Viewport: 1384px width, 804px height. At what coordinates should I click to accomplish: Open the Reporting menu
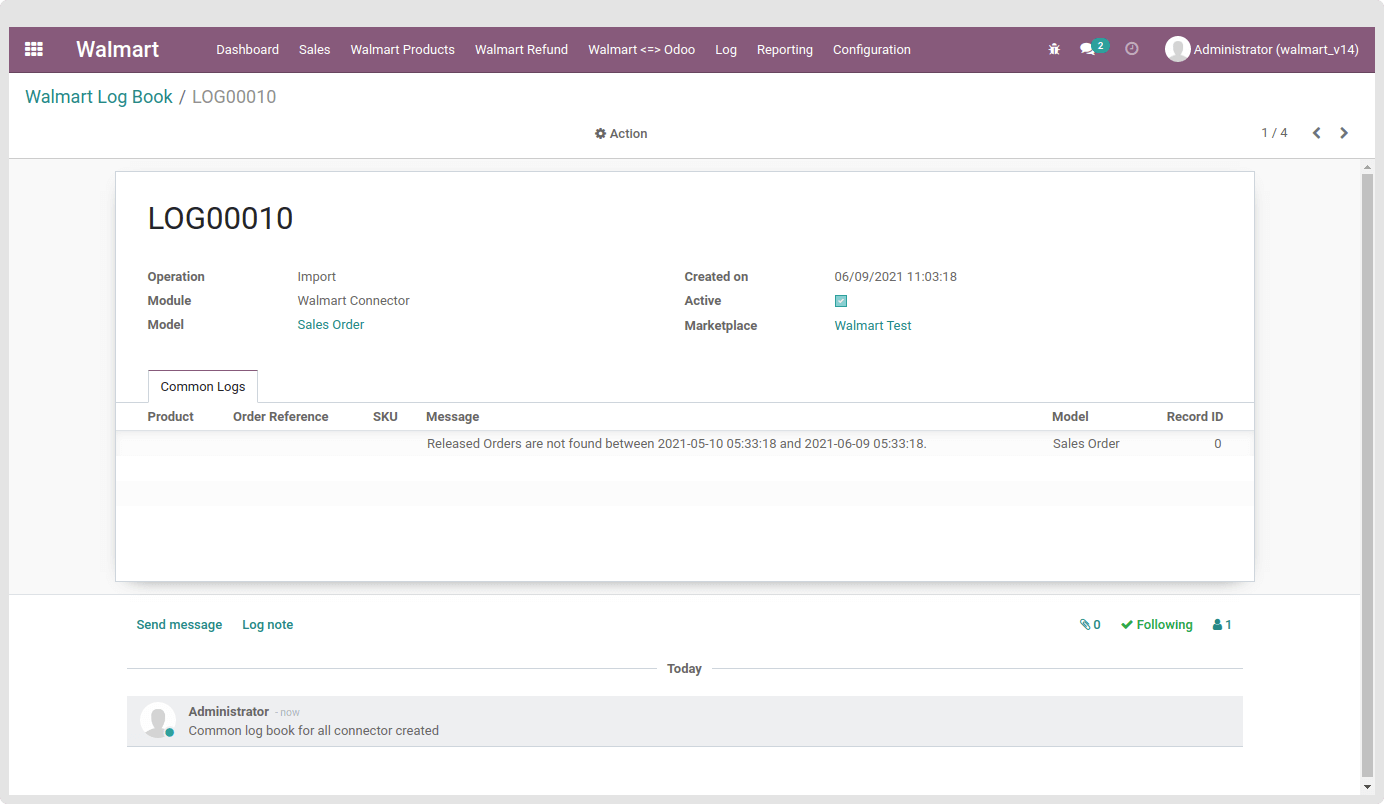point(785,49)
